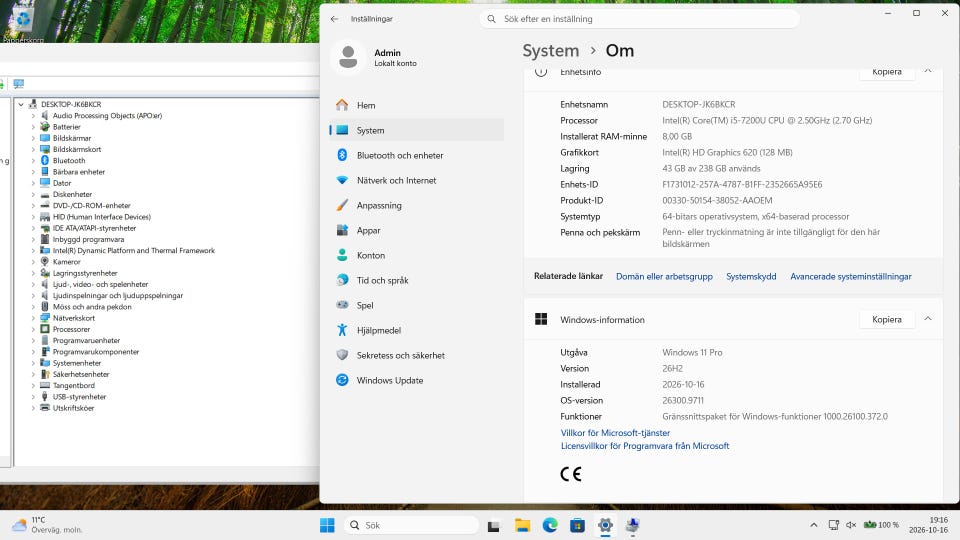Expand Batterier in Device Manager
Viewport: 960px width, 540px height.
tap(33, 127)
